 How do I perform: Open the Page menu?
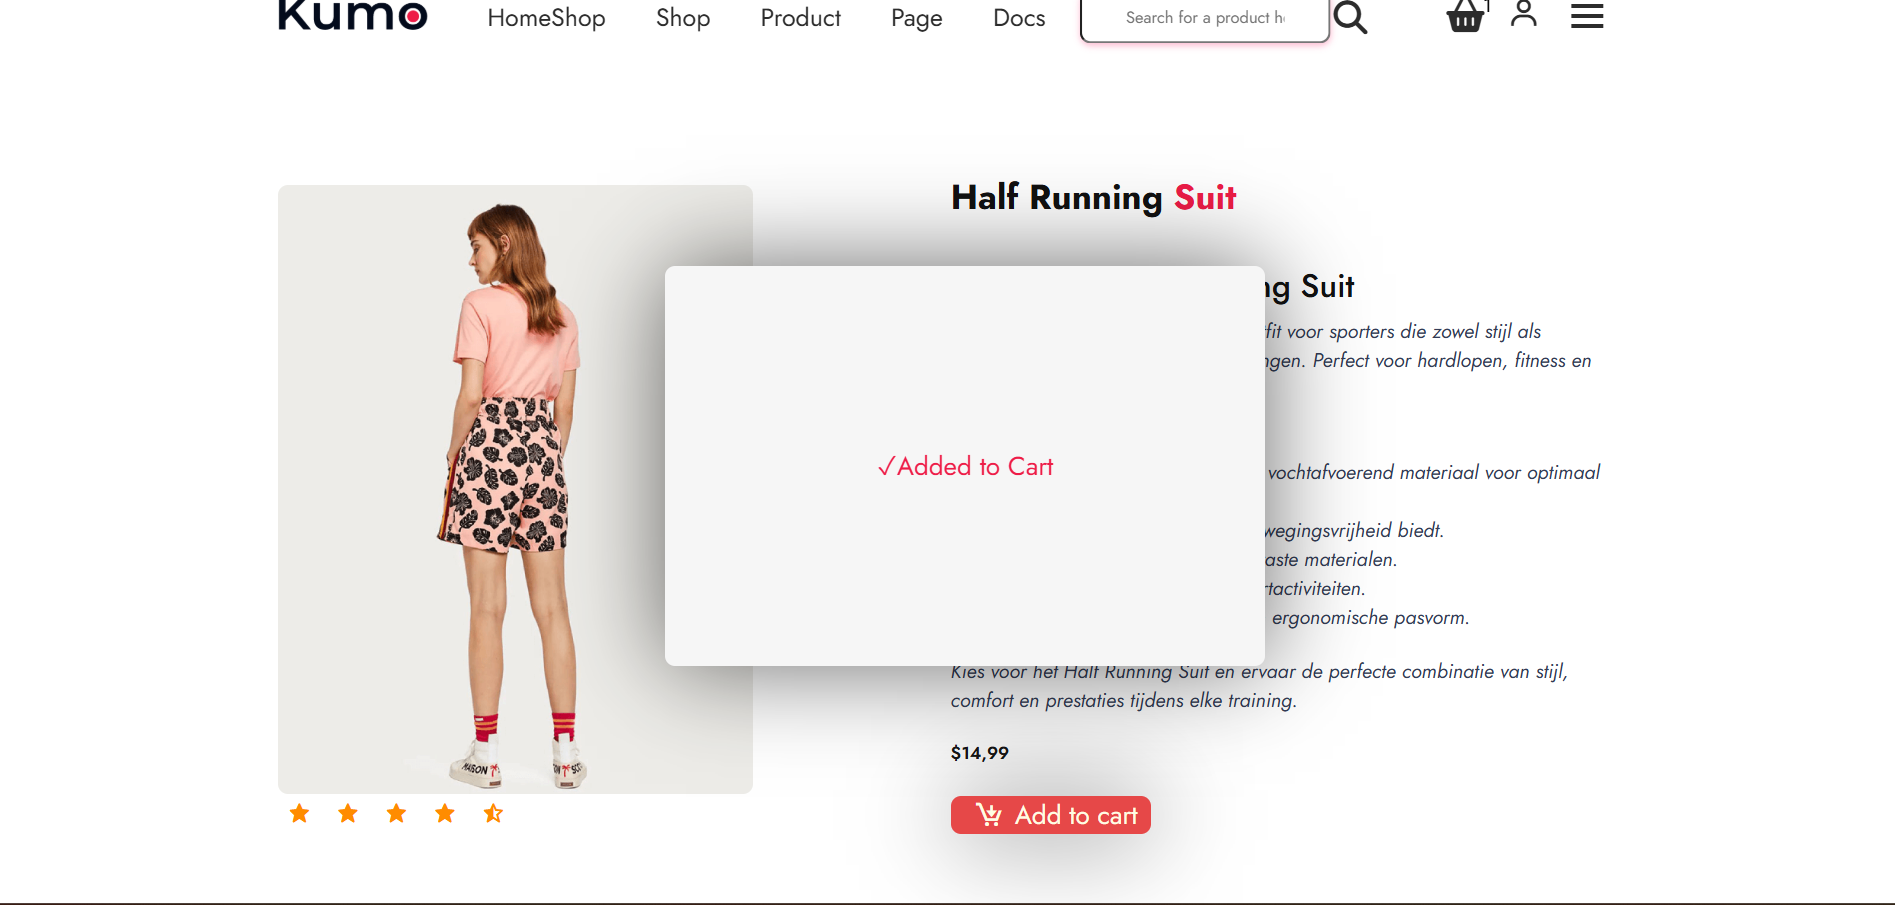point(915,18)
